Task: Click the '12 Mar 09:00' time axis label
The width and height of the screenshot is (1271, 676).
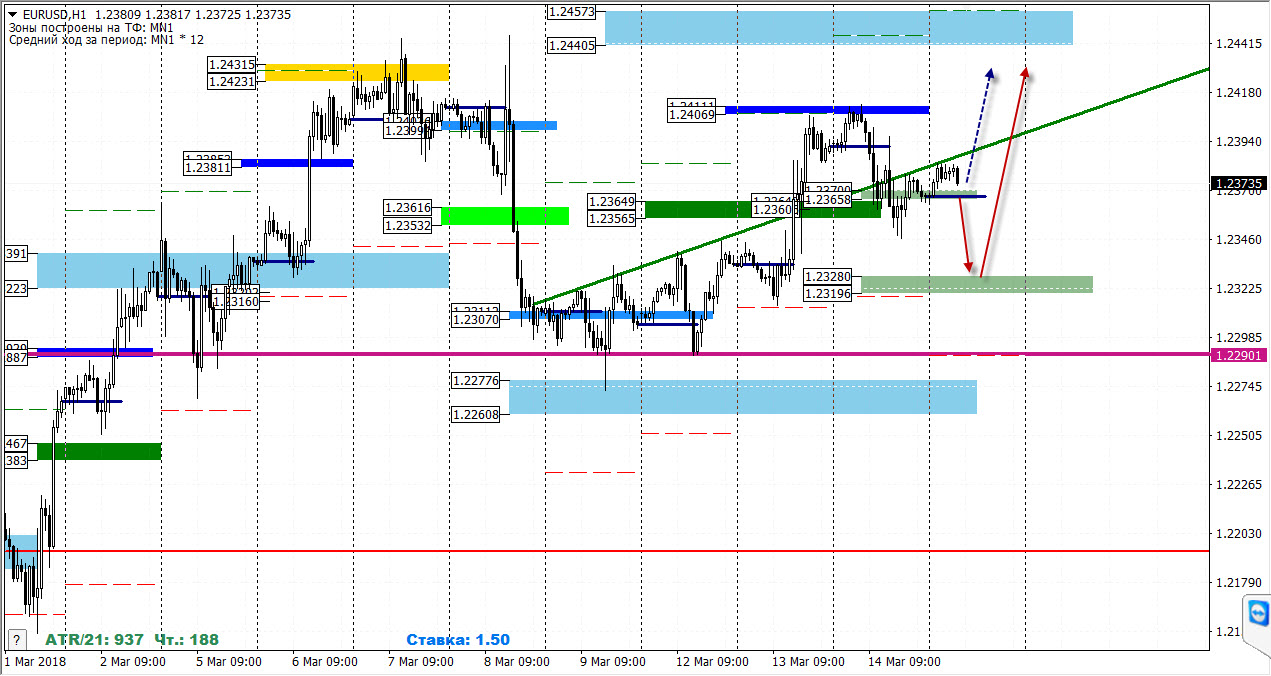Action: coord(711,662)
